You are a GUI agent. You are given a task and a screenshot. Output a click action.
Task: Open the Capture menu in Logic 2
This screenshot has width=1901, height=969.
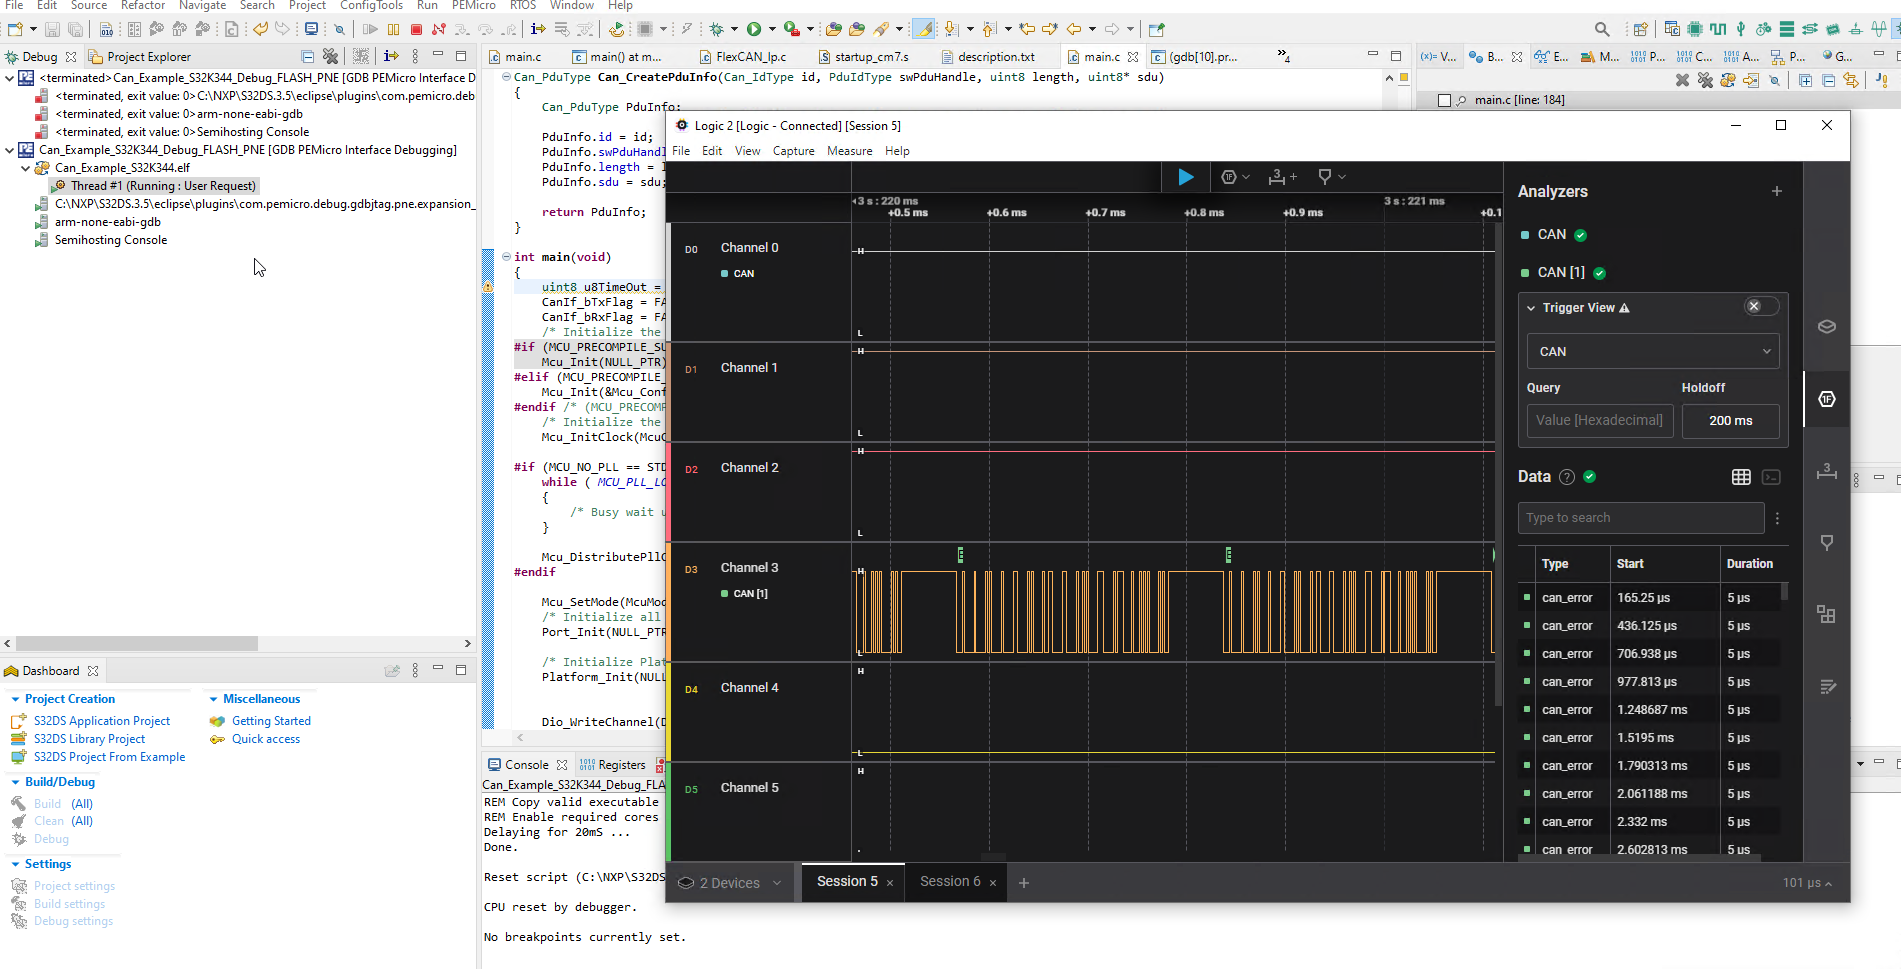pyautogui.click(x=793, y=151)
